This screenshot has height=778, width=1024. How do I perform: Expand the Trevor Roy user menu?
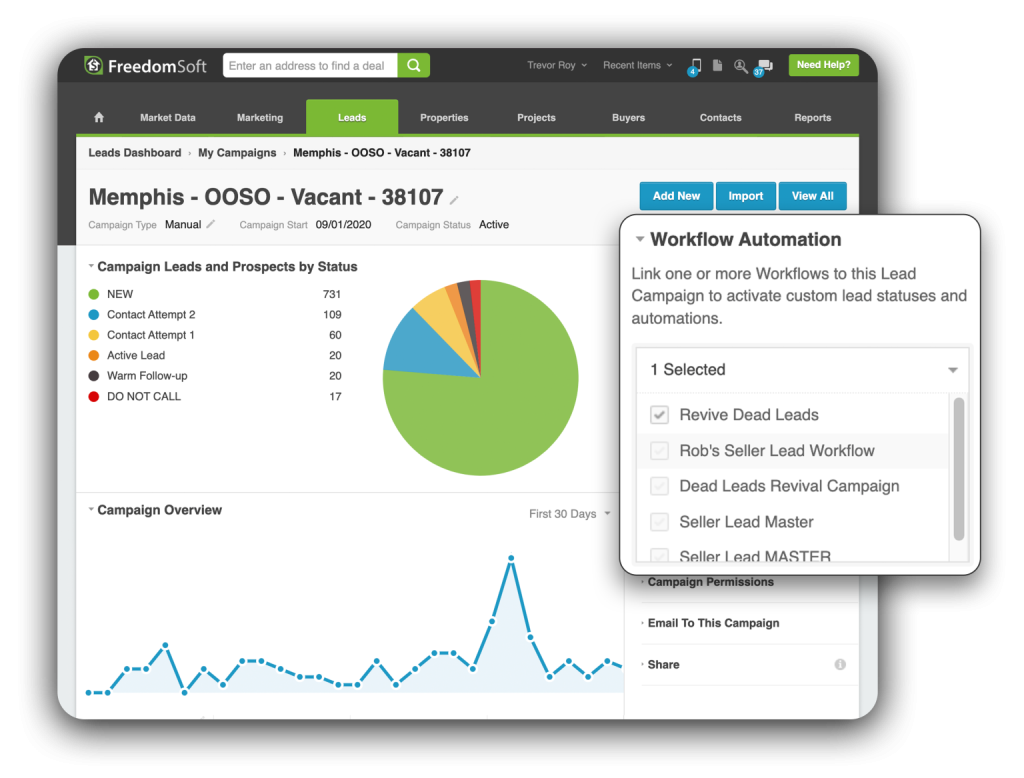pos(557,66)
